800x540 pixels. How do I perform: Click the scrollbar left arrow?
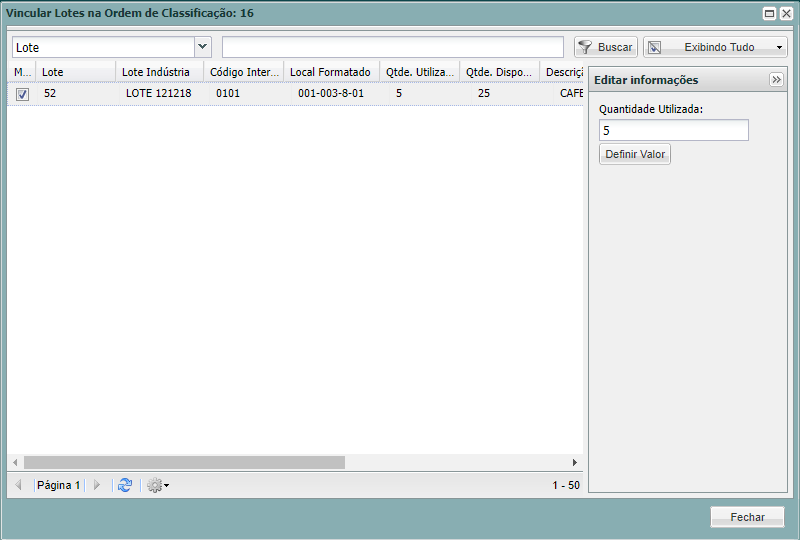coord(15,462)
